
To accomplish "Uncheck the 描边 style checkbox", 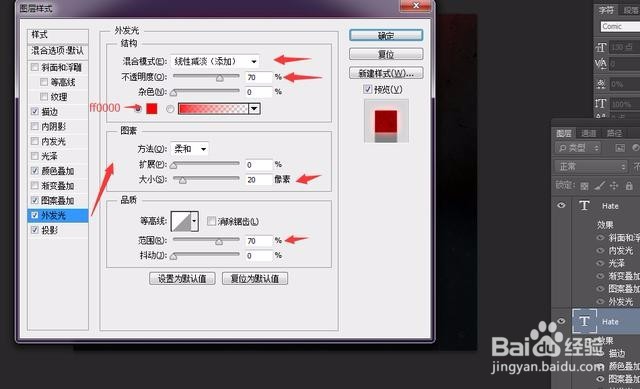I will click(35, 111).
